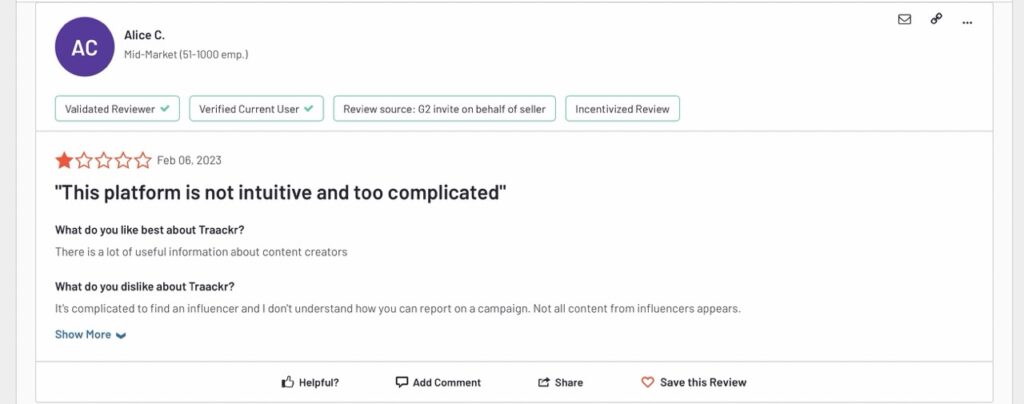Viewport: 1024px width, 404px height.
Task: Click Alice C. reviewer name
Action: 144,35
